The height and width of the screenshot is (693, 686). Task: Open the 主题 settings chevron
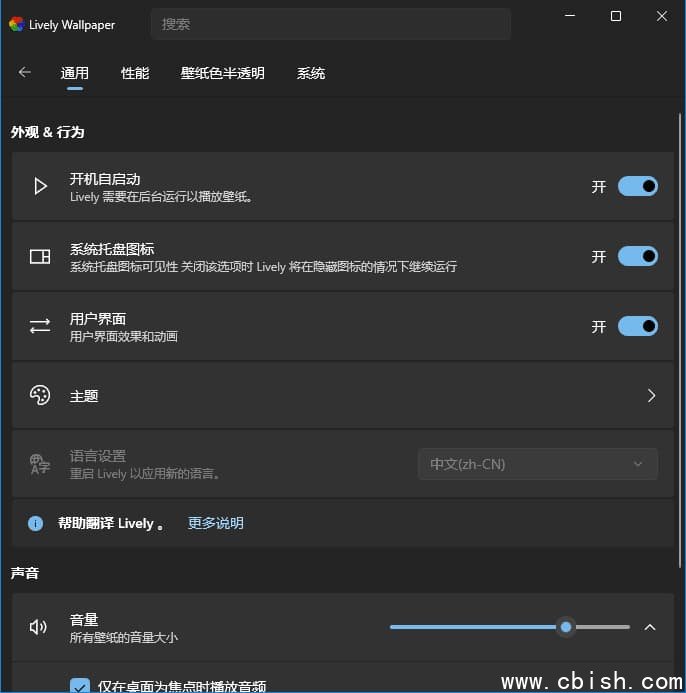click(651, 396)
